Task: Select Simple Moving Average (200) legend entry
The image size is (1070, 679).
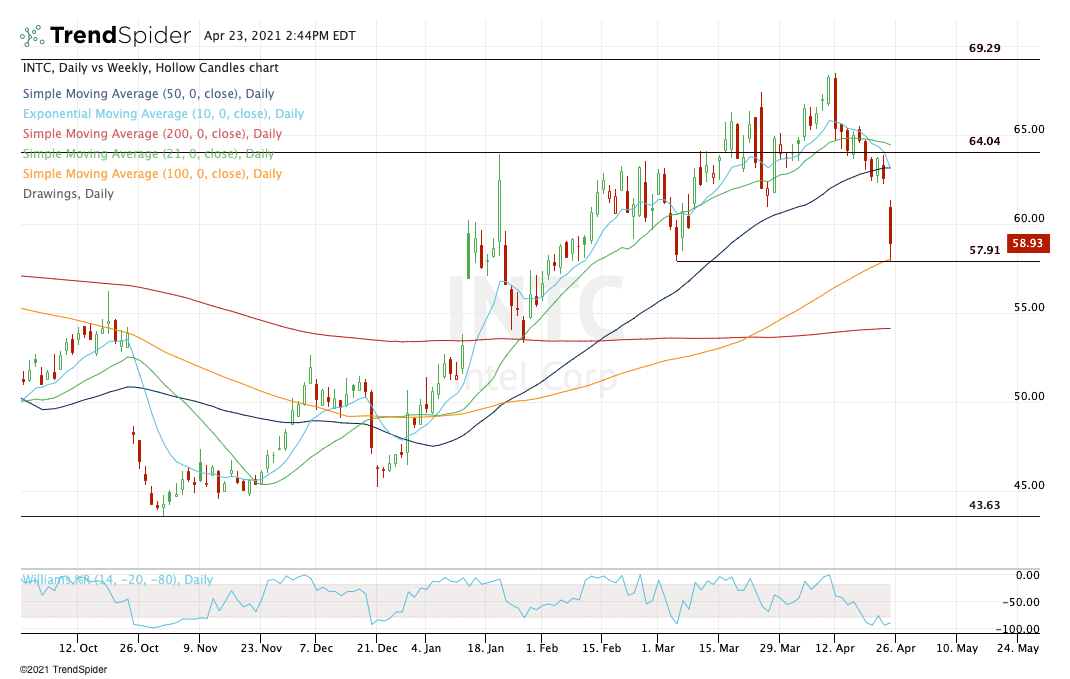Action: (x=152, y=133)
